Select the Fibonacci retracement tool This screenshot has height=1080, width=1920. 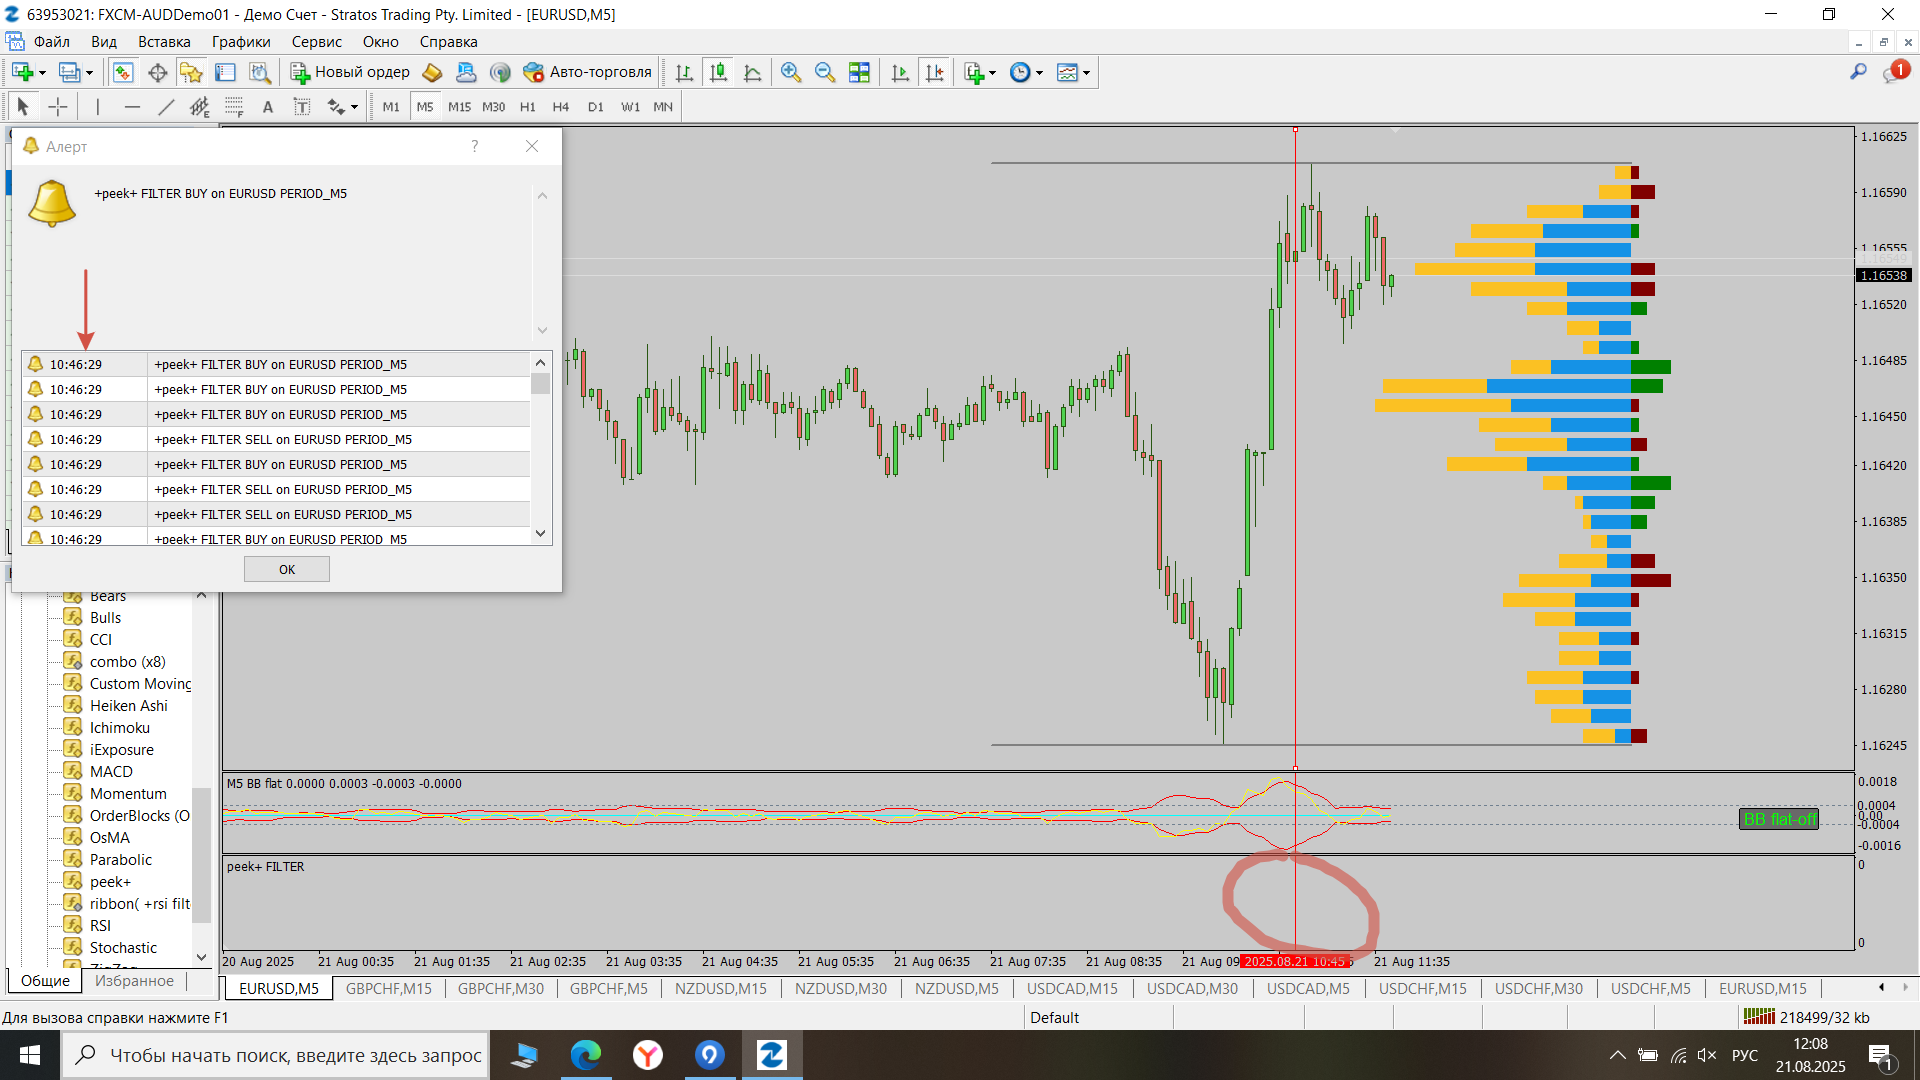tap(233, 107)
